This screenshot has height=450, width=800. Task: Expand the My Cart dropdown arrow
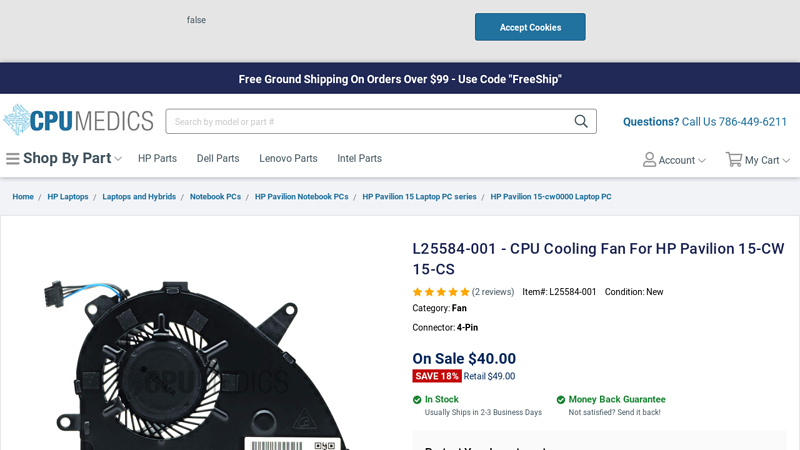pos(786,161)
